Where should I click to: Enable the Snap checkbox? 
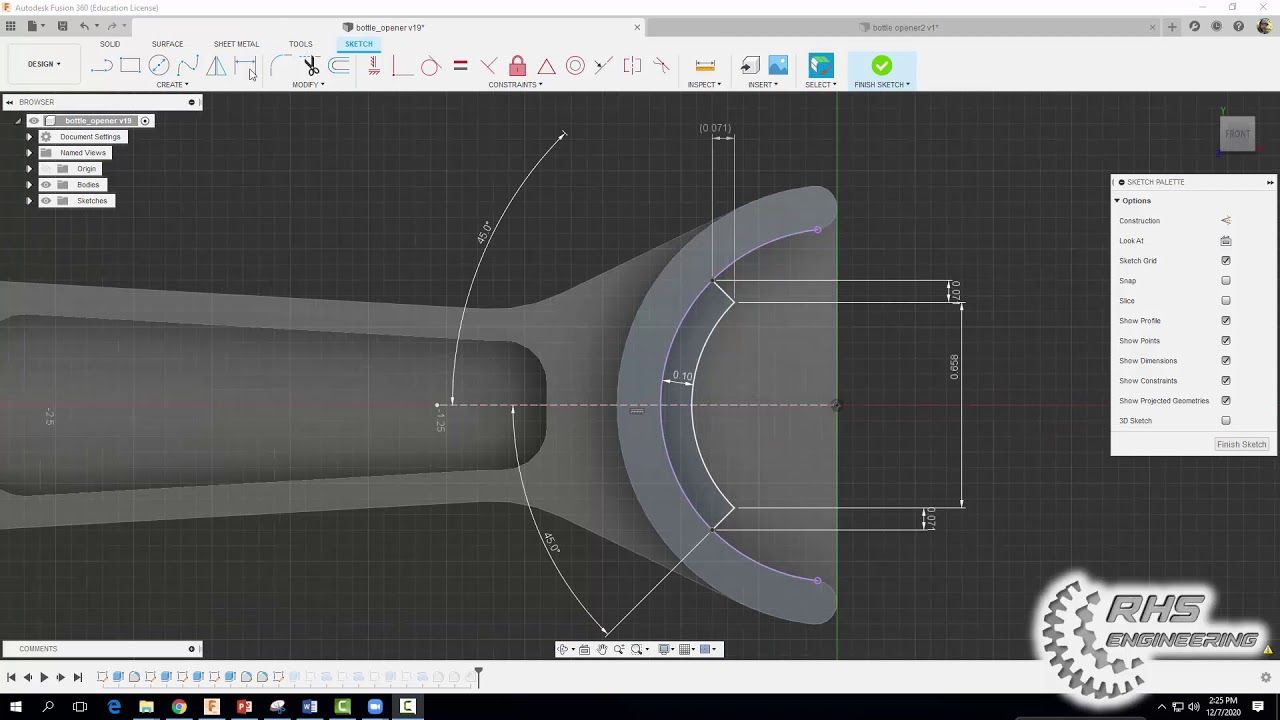point(1226,281)
